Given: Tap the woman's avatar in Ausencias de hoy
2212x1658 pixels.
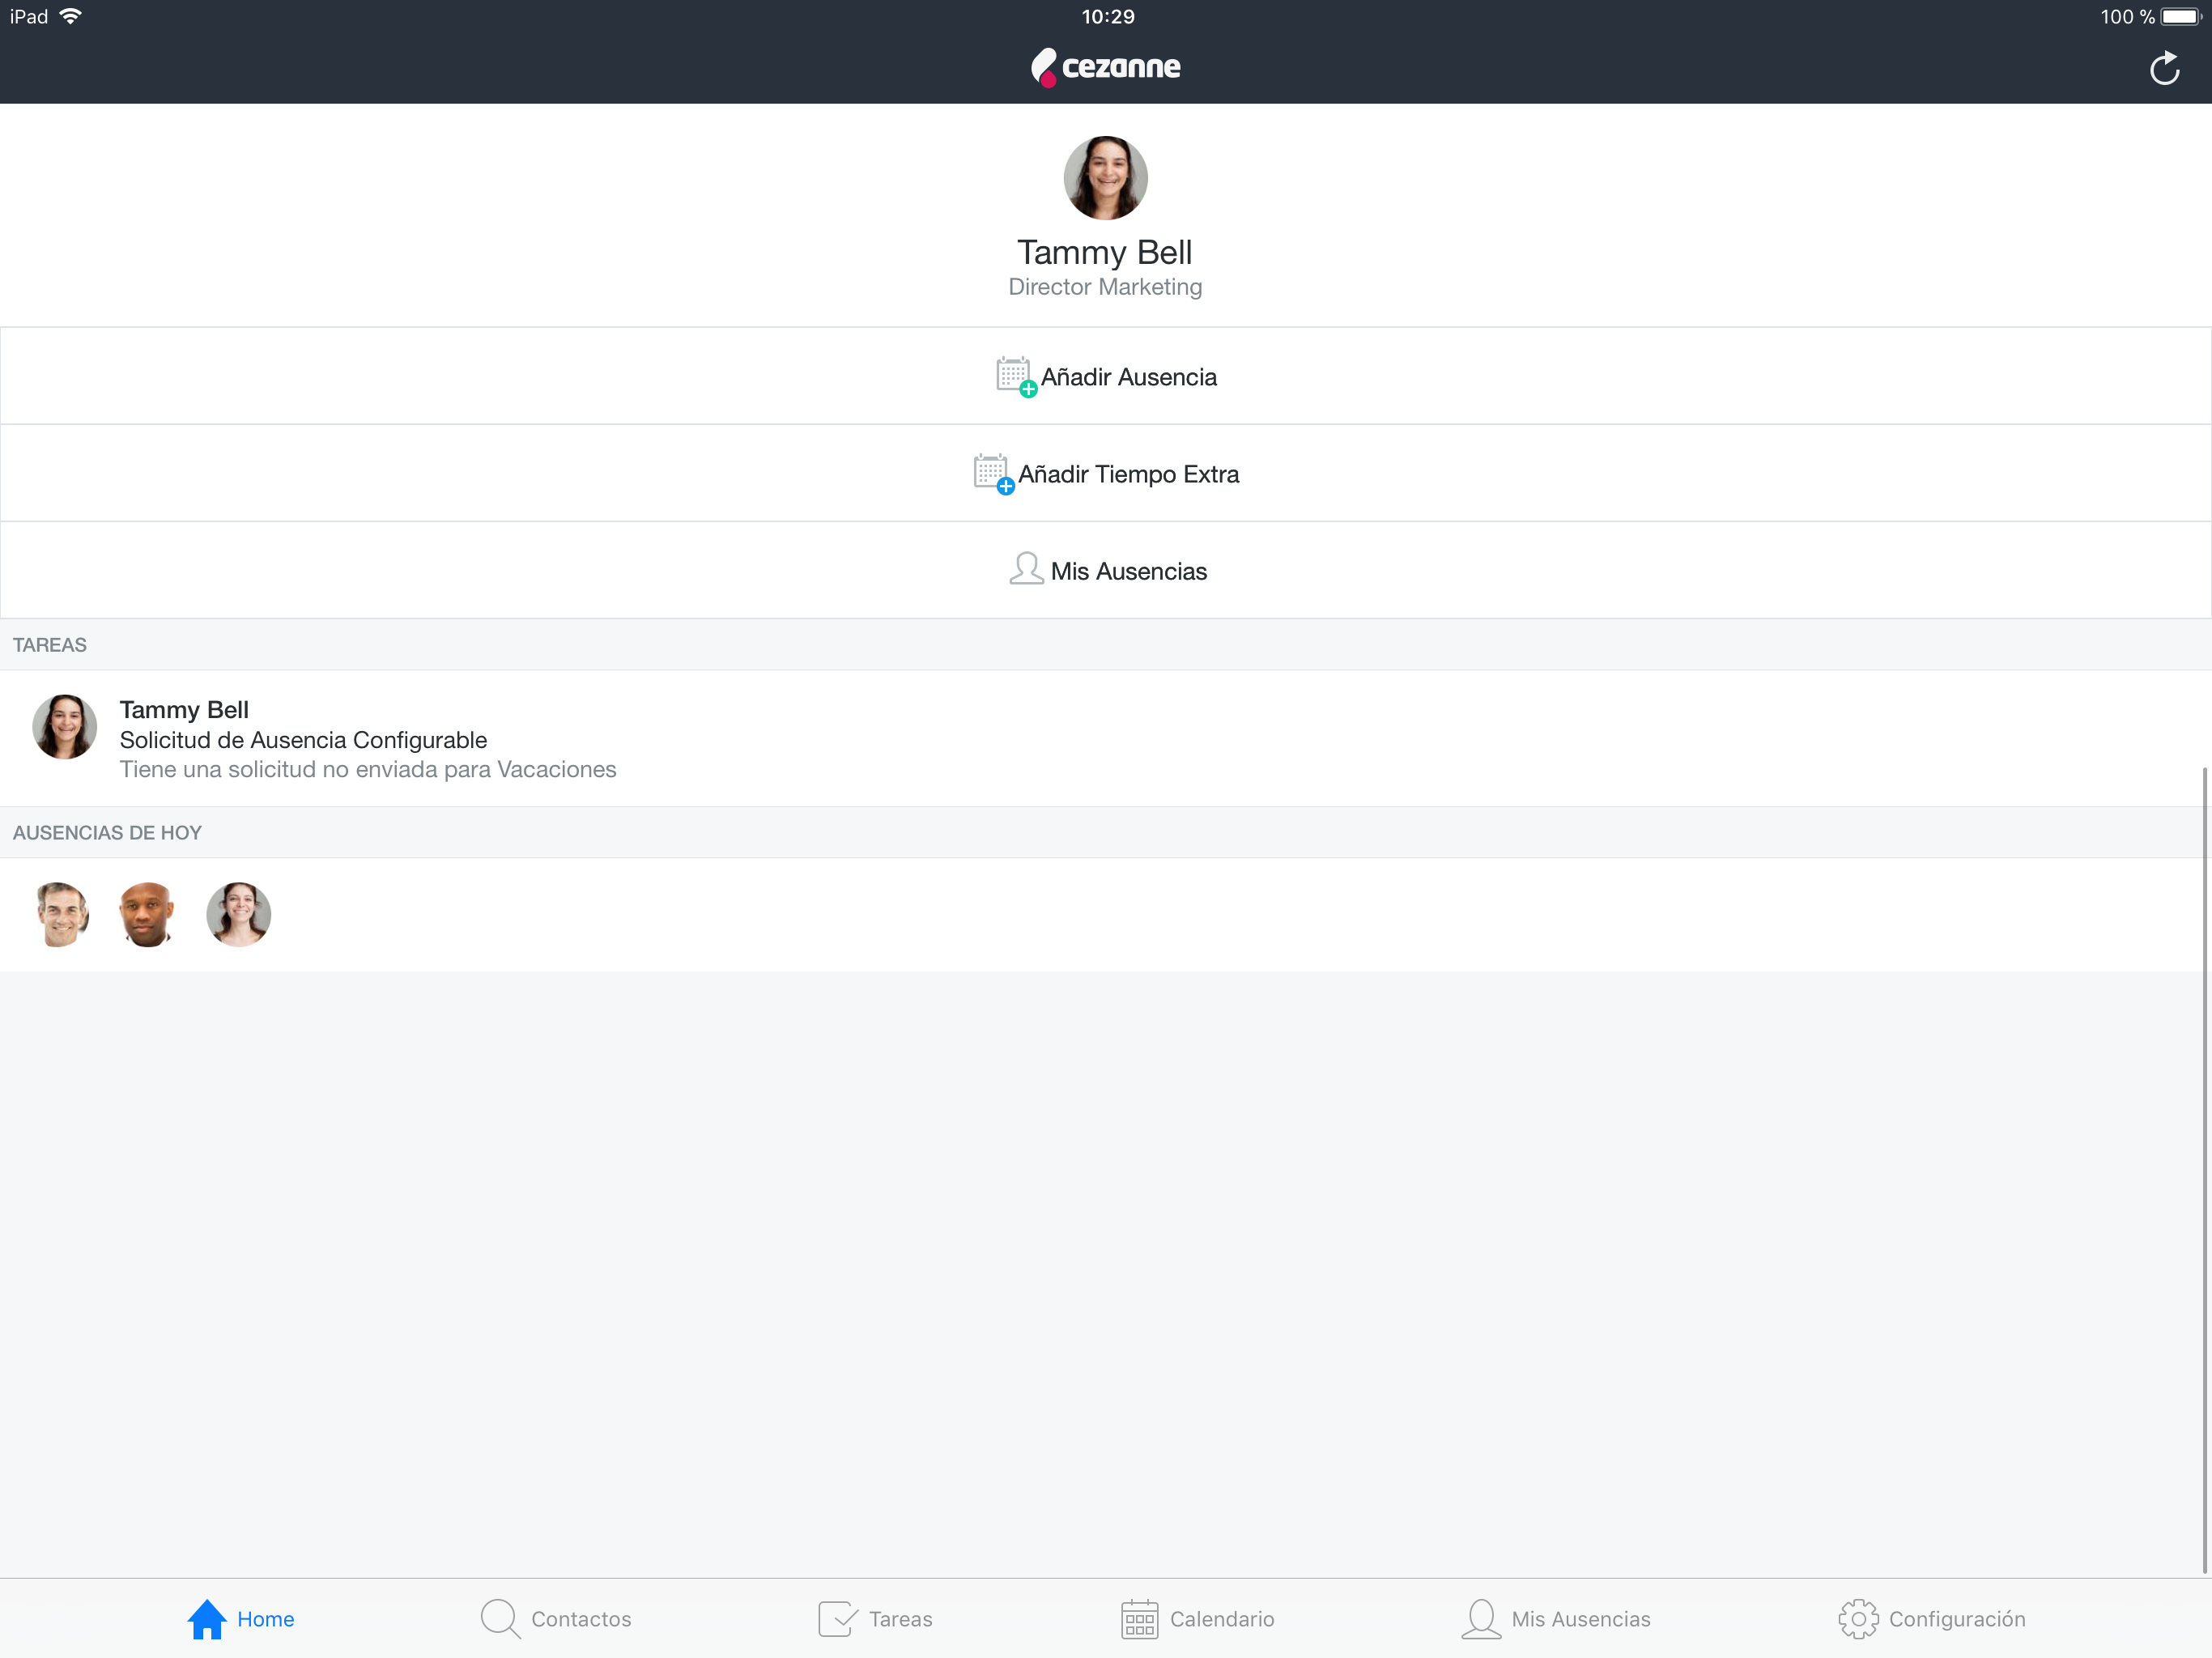Looking at the screenshot, I should pyautogui.click(x=239, y=914).
